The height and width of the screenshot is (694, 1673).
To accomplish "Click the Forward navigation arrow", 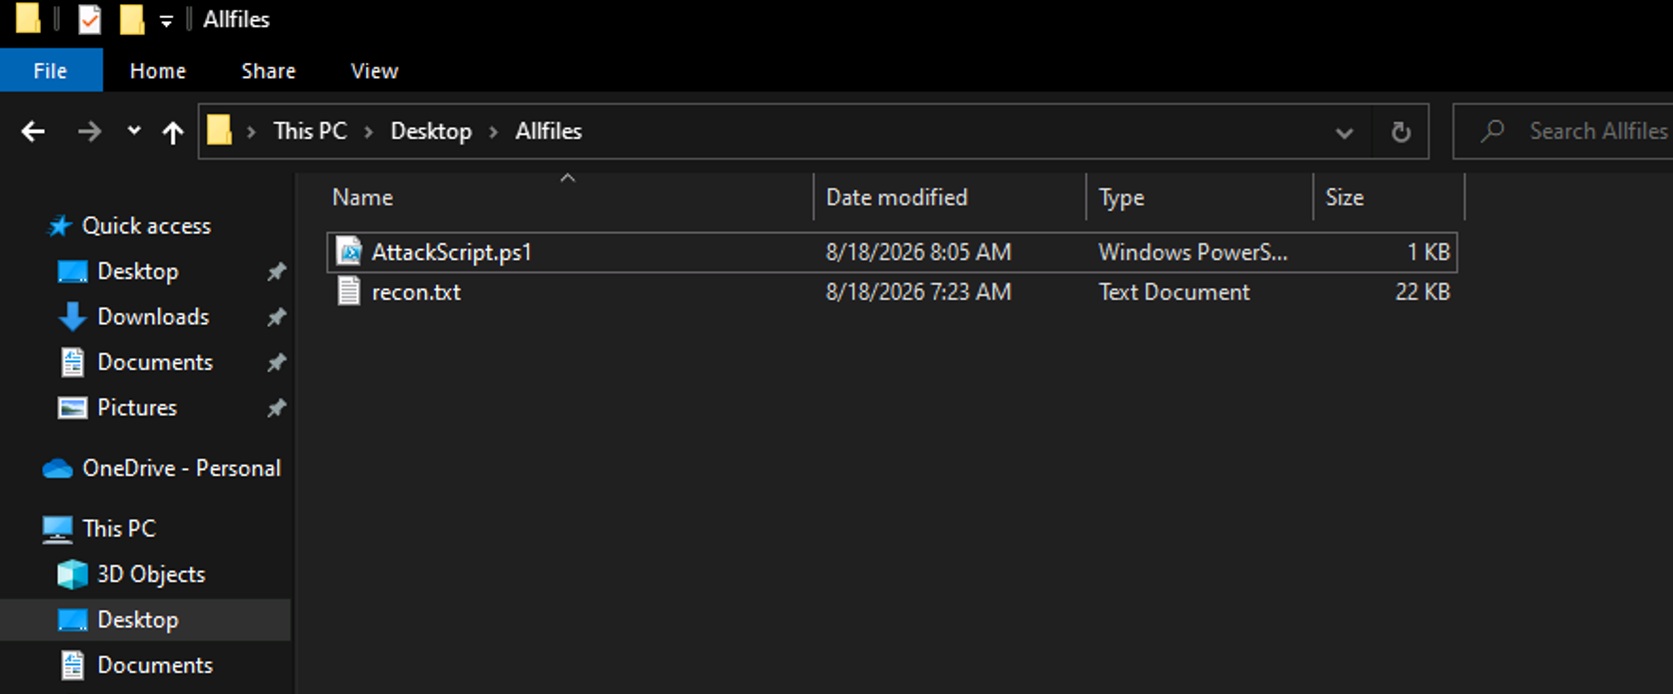I will [x=89, y=131].
